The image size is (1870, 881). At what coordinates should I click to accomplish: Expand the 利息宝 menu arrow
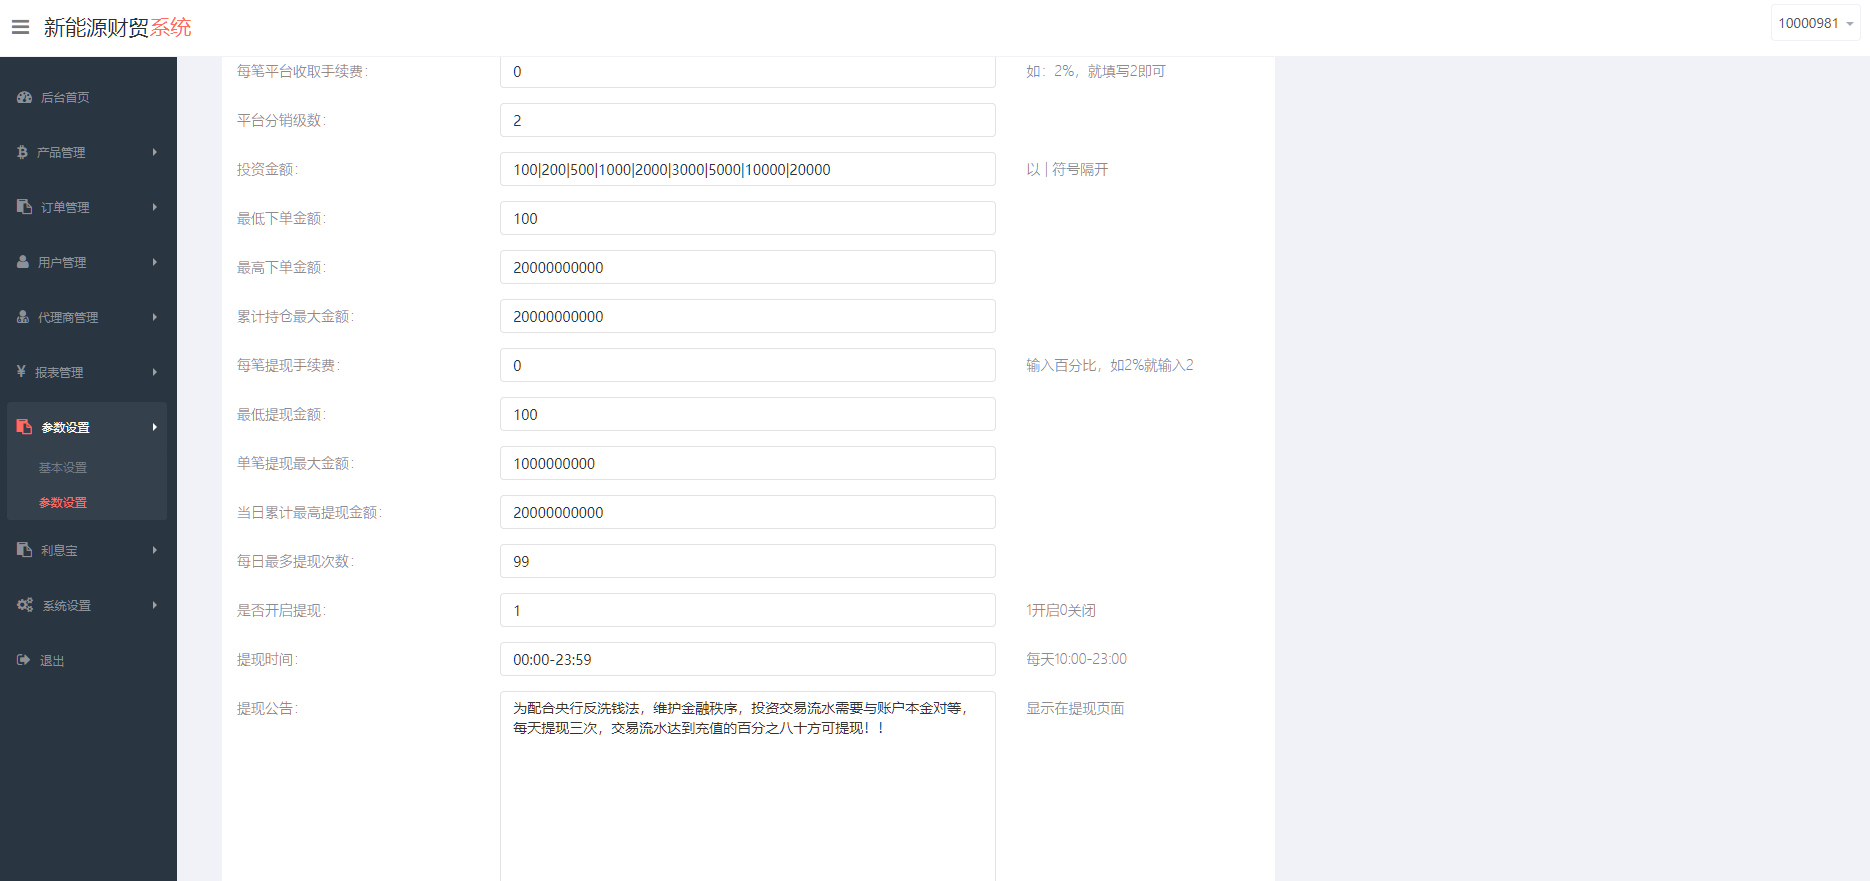(x=155, y=550)
